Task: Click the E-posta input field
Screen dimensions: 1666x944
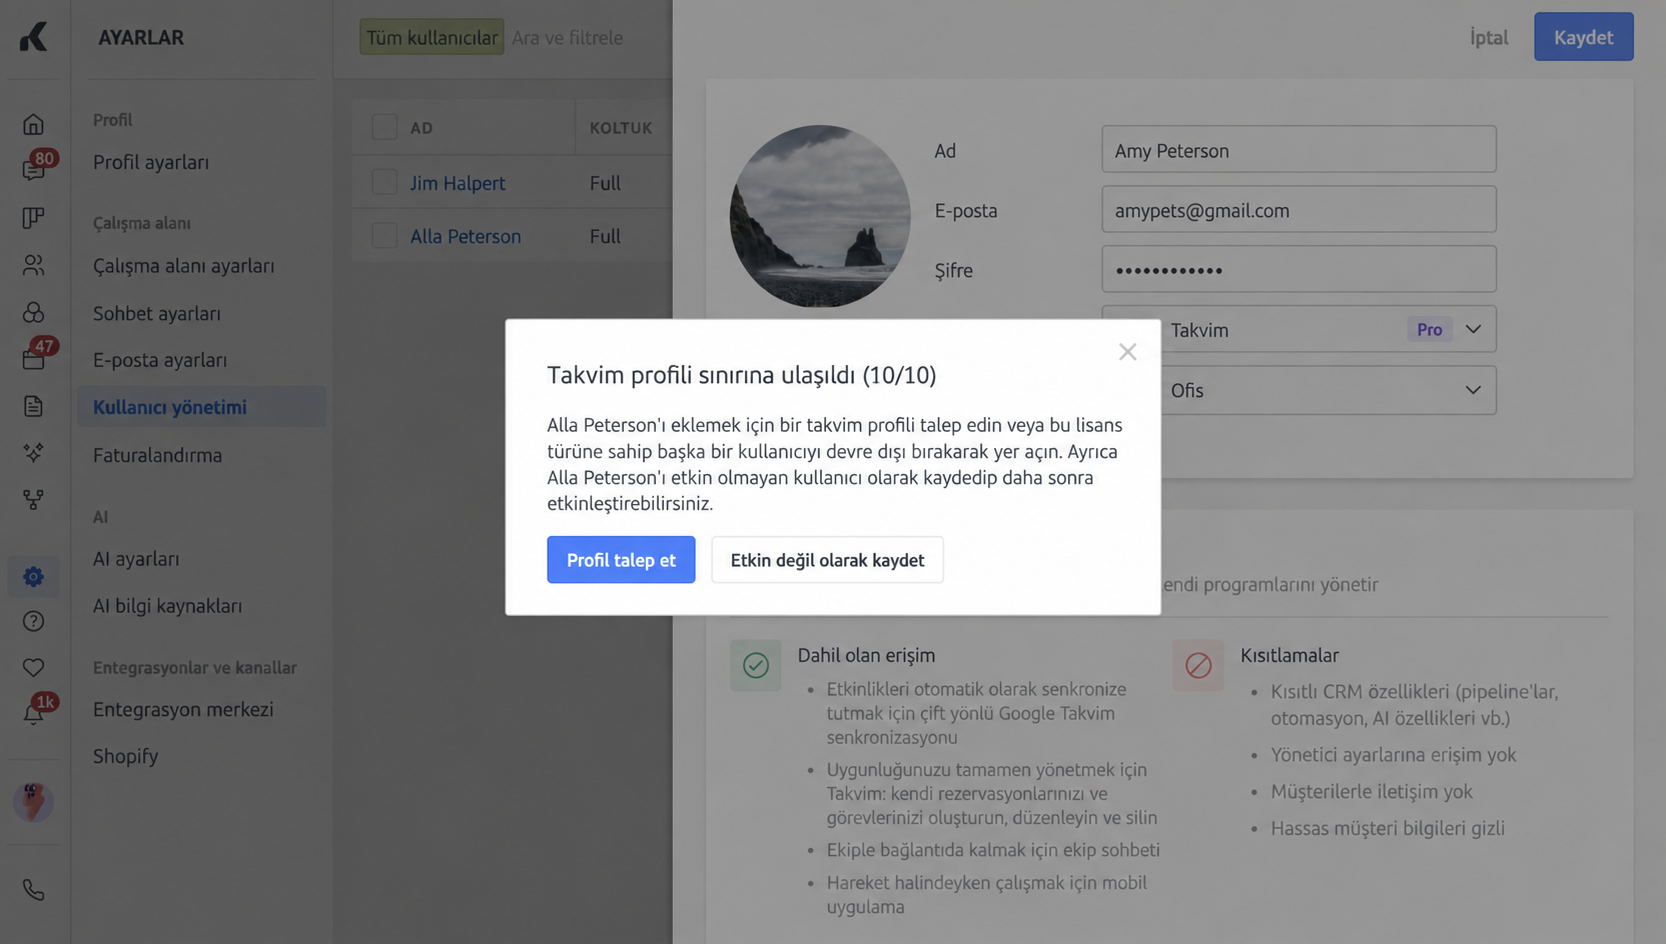Action: tap(1298, 210)
